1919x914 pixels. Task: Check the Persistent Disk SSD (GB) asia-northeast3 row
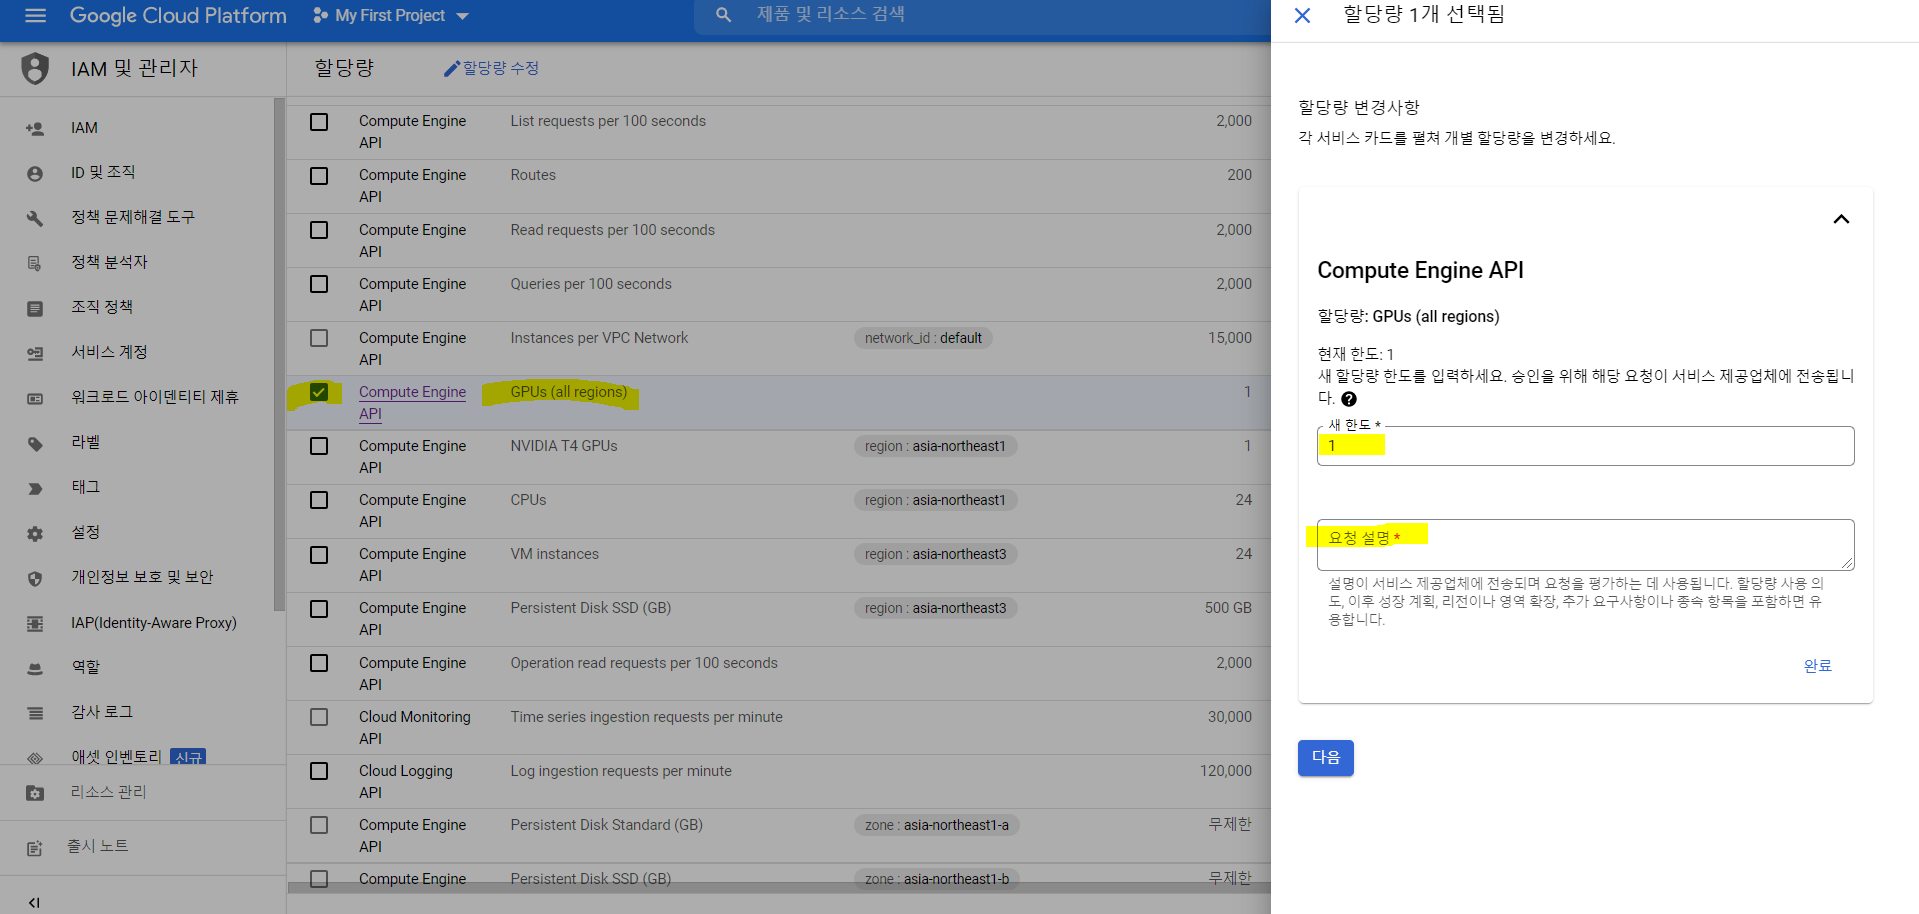coord(319,609)
